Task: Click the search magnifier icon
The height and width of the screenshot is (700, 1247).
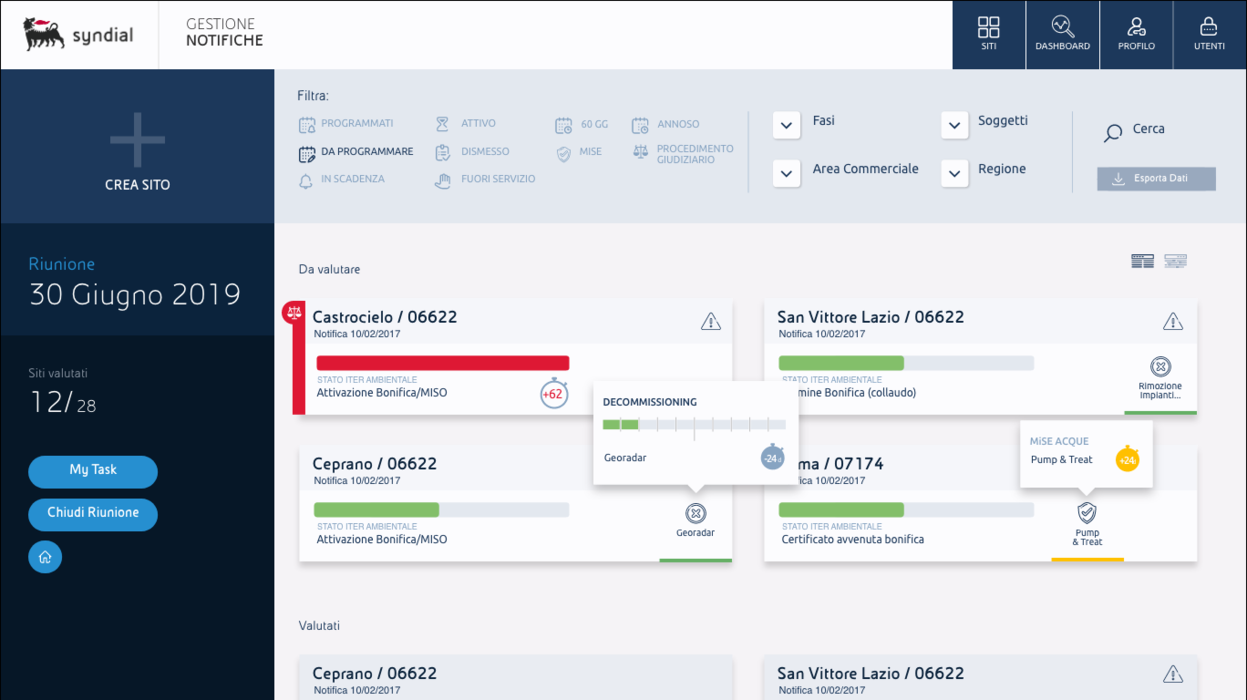Action: [x=1112, y=133]
